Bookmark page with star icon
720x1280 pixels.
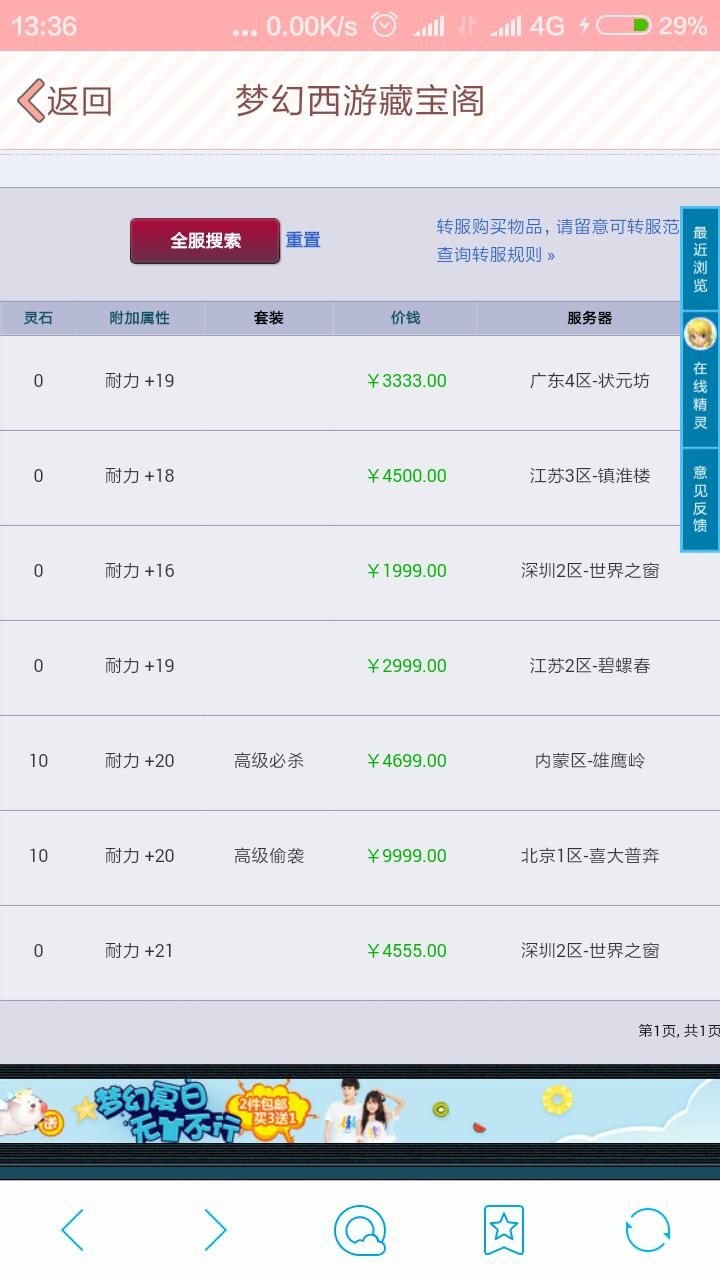504,1230
